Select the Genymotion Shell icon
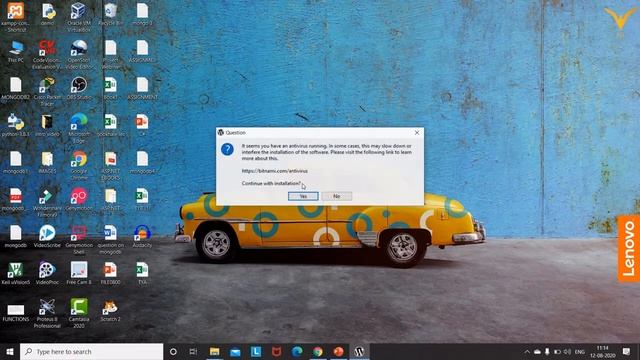The image size is (640, 360). [x=78, y=240]
